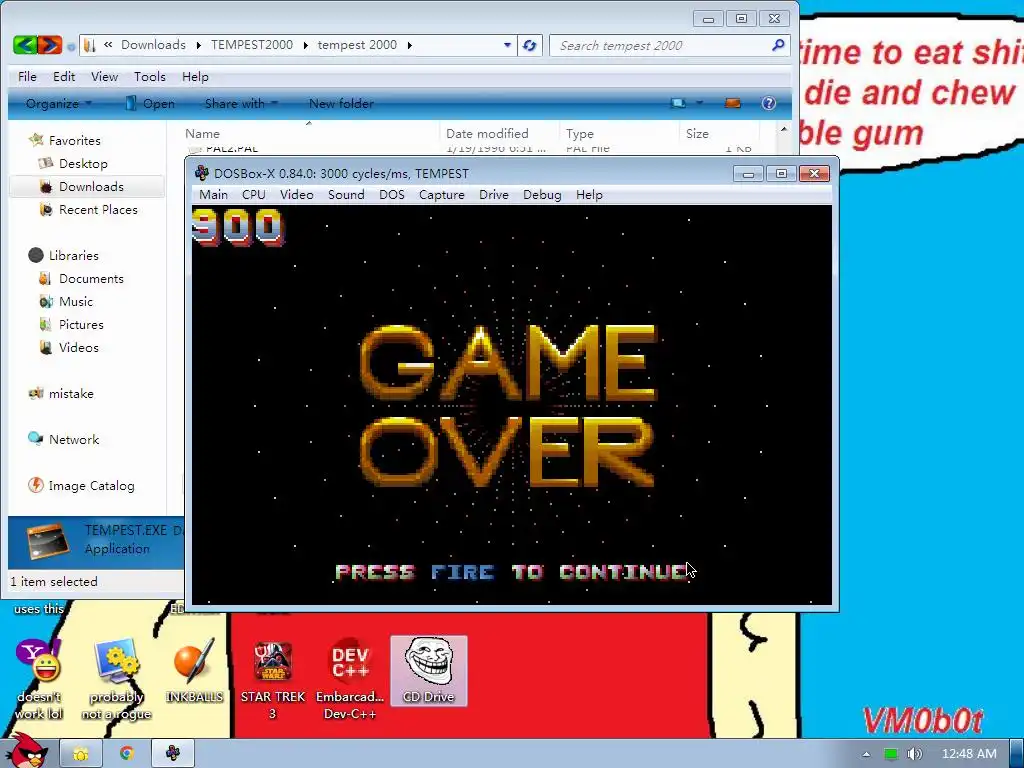Open the Debug menu in DOSBox-X

(x=542, y=195)
